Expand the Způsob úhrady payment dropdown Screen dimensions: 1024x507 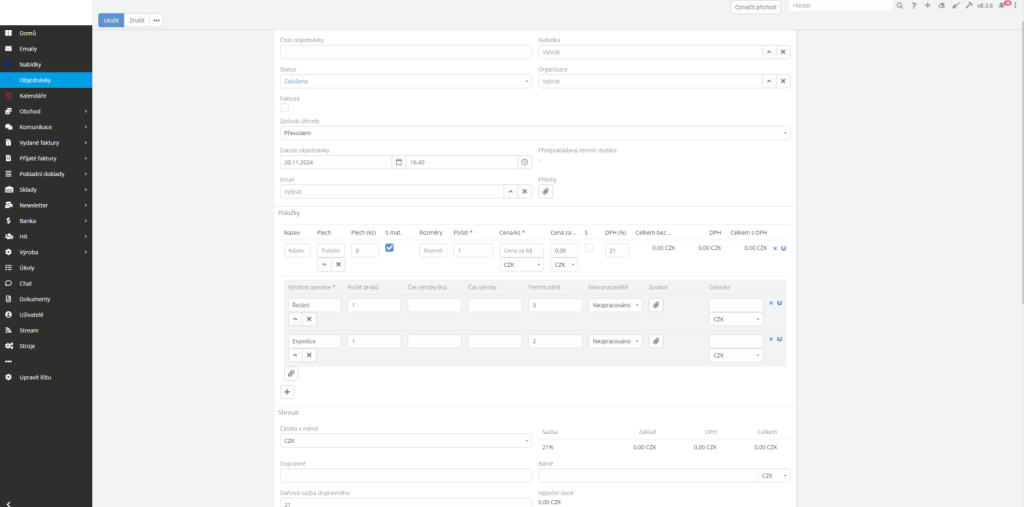pyautogui.click(x=534, y=132)
